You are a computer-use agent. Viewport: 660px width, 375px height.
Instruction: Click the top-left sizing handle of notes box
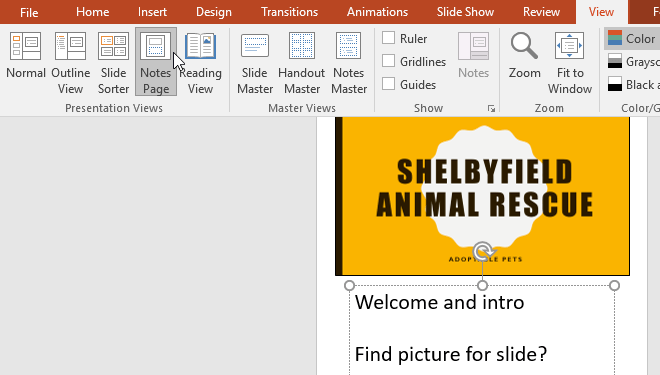[x=349, y=286]
